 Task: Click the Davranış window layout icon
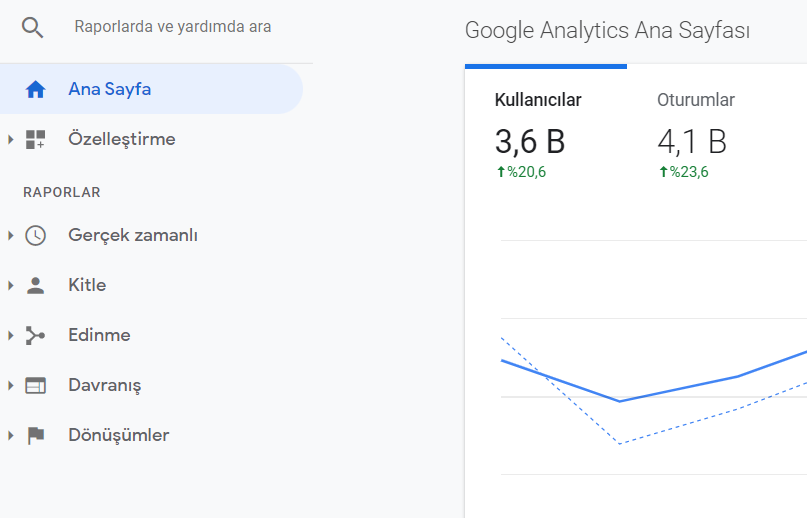[x=36, y=385]
